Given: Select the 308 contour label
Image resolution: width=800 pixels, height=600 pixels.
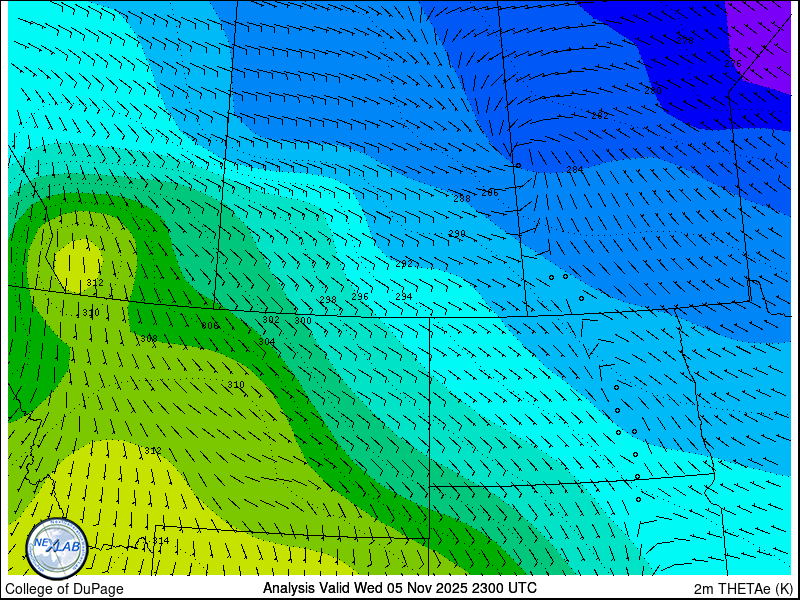Looking at the screenshot, I should pyautogui.click(x=148, y=338).
